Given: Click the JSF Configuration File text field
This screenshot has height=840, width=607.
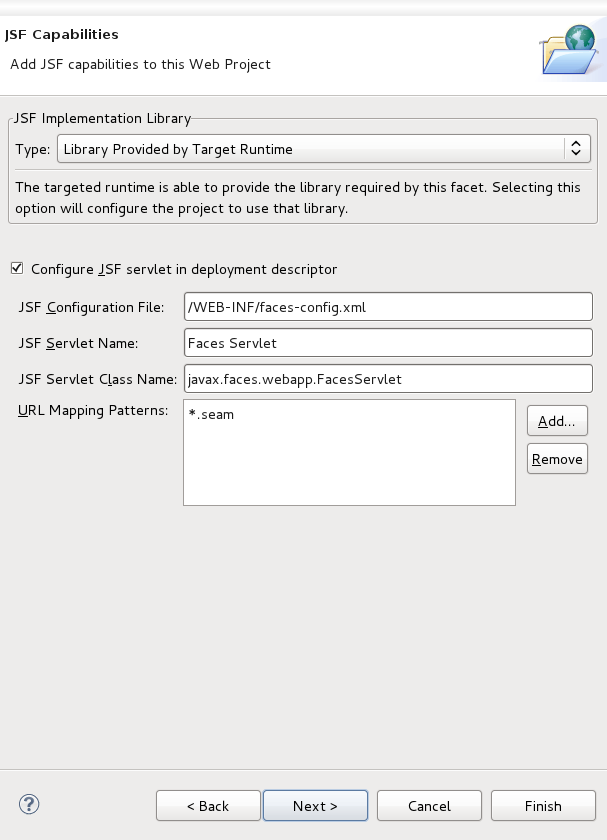Looking at the screenshot, I should 388,307.
